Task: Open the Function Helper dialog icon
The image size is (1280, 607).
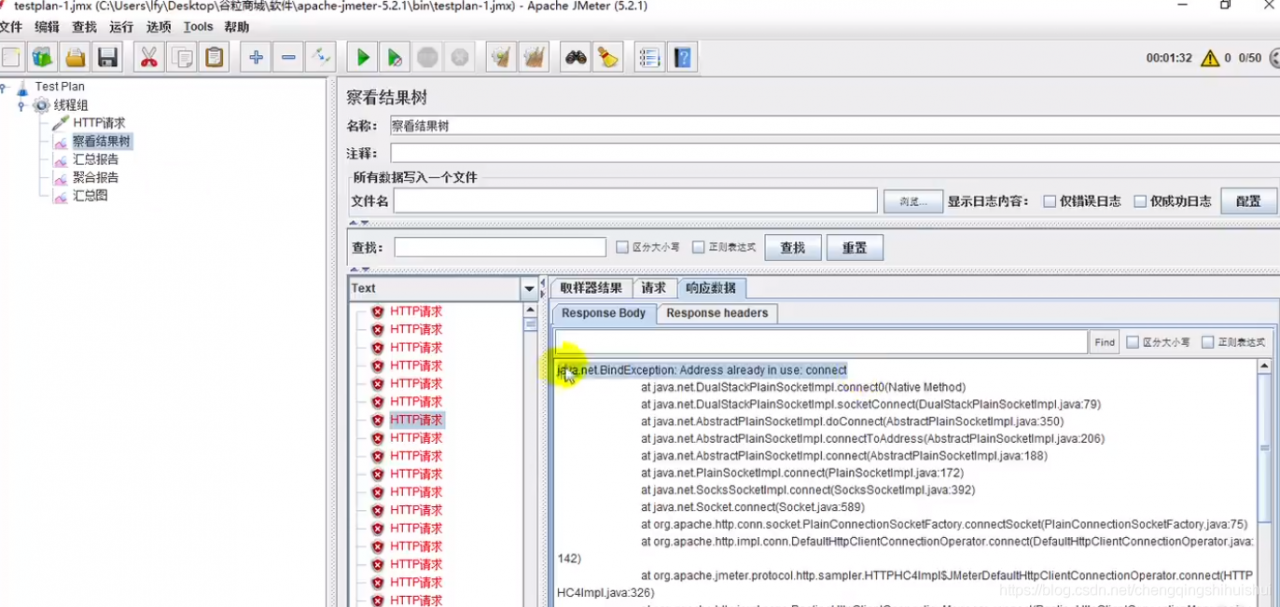Action: click(x=650, y=58)
